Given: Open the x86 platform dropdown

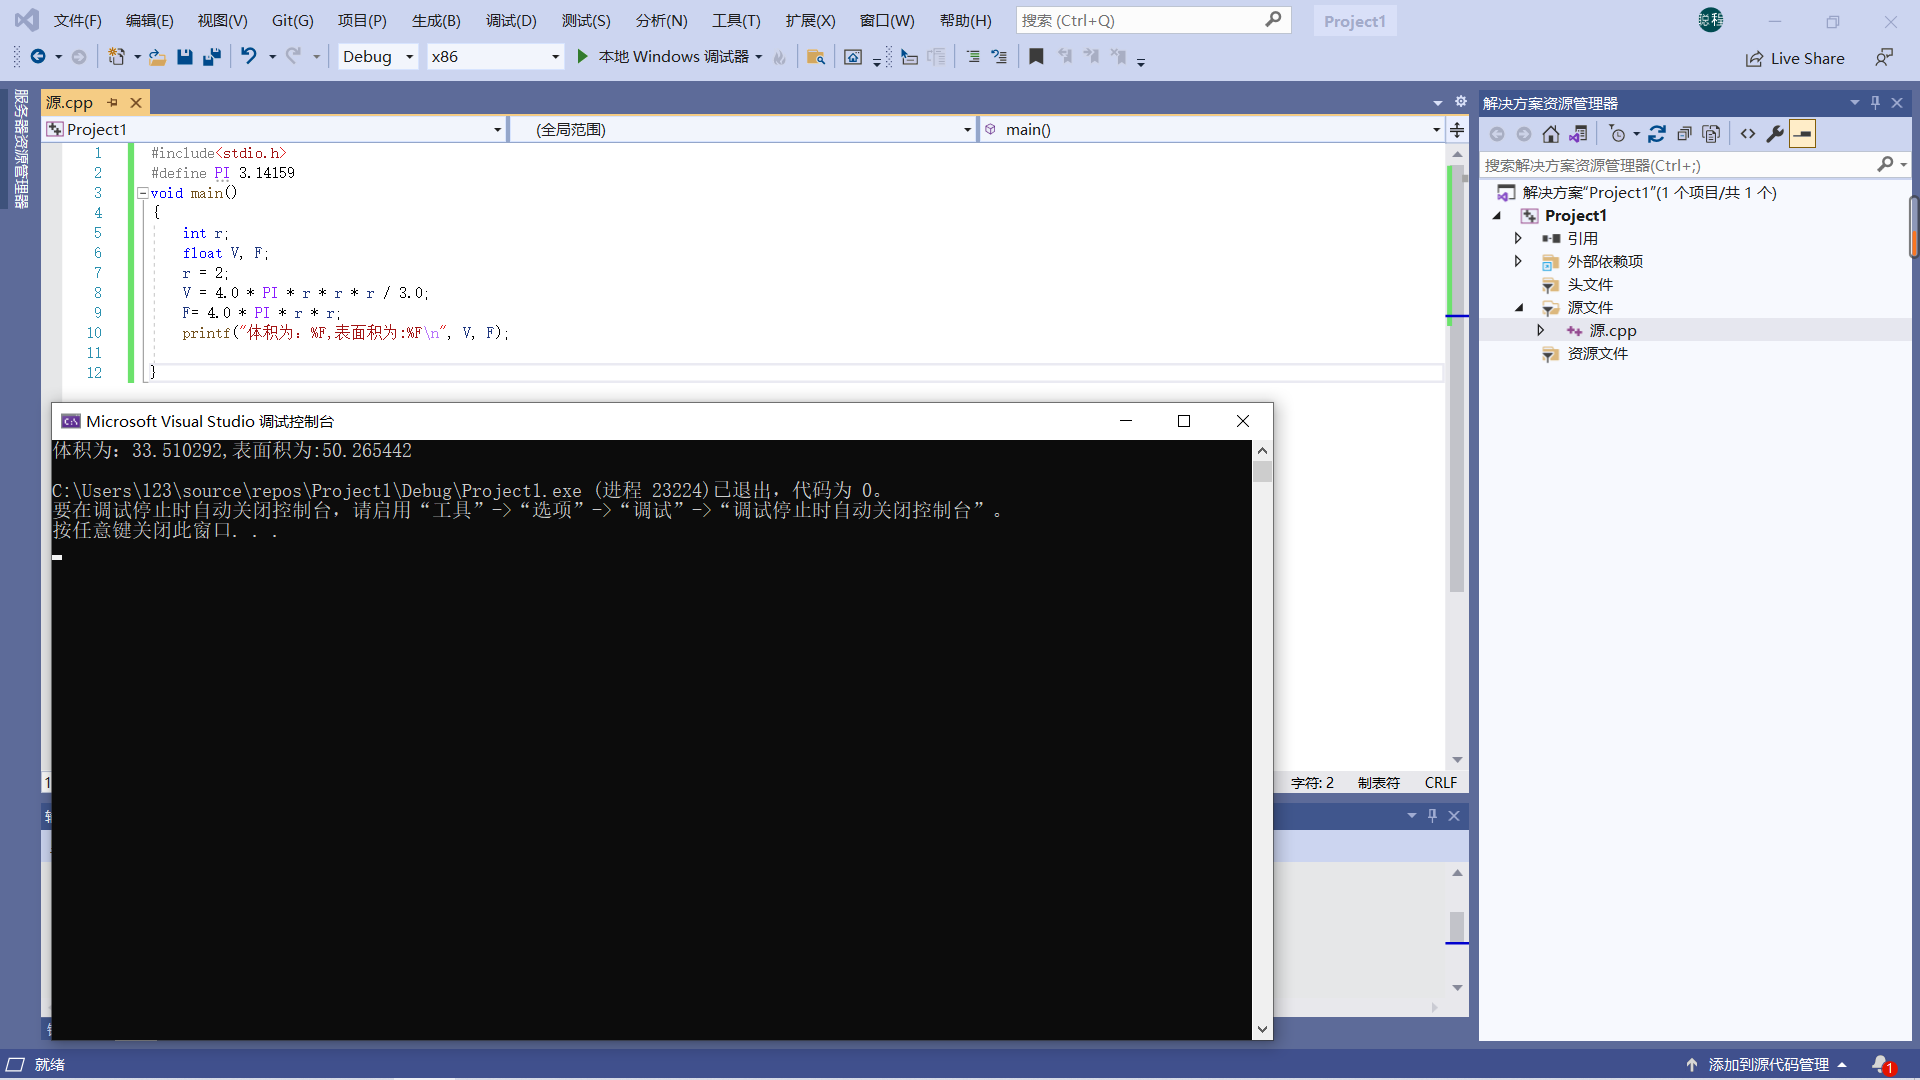Looking at the screenshot, I should tap(494, 57).
